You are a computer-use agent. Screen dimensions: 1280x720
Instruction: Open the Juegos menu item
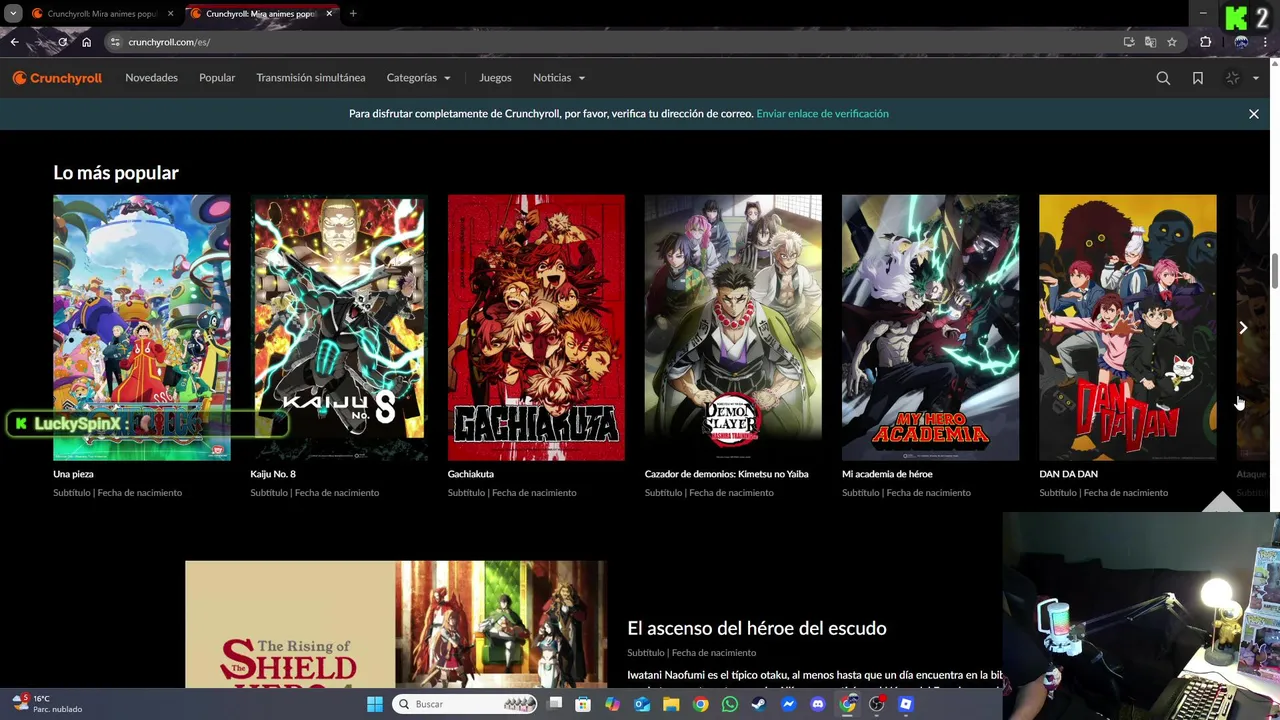495,78
